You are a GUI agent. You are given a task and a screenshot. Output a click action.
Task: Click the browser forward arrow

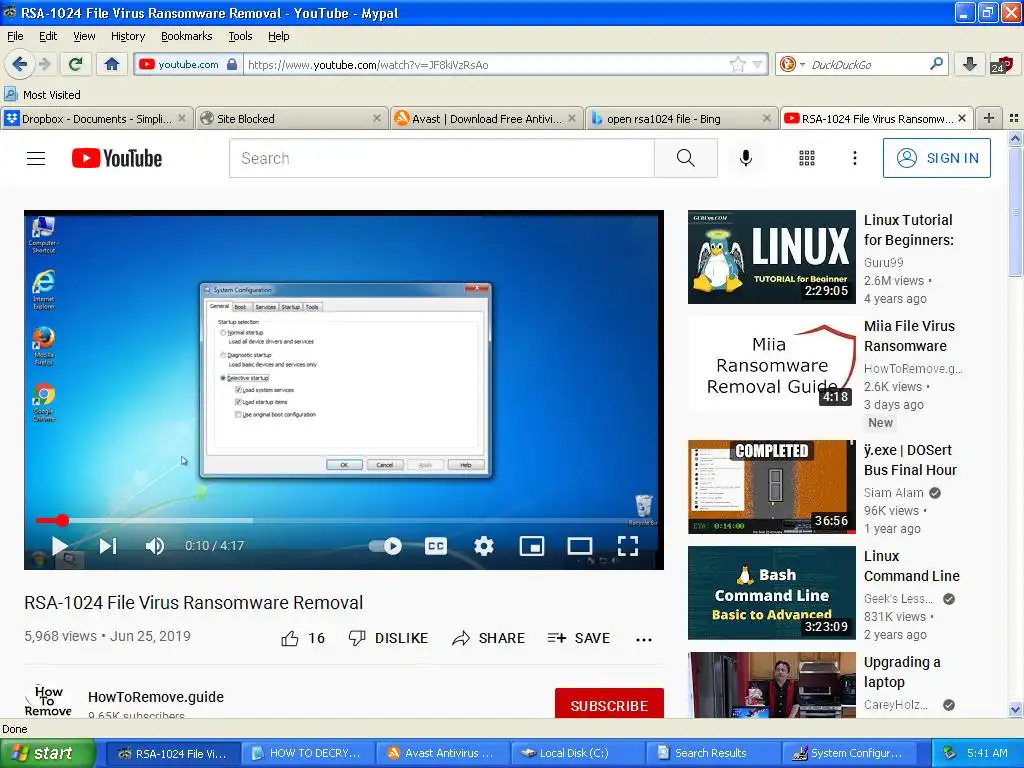44,64
